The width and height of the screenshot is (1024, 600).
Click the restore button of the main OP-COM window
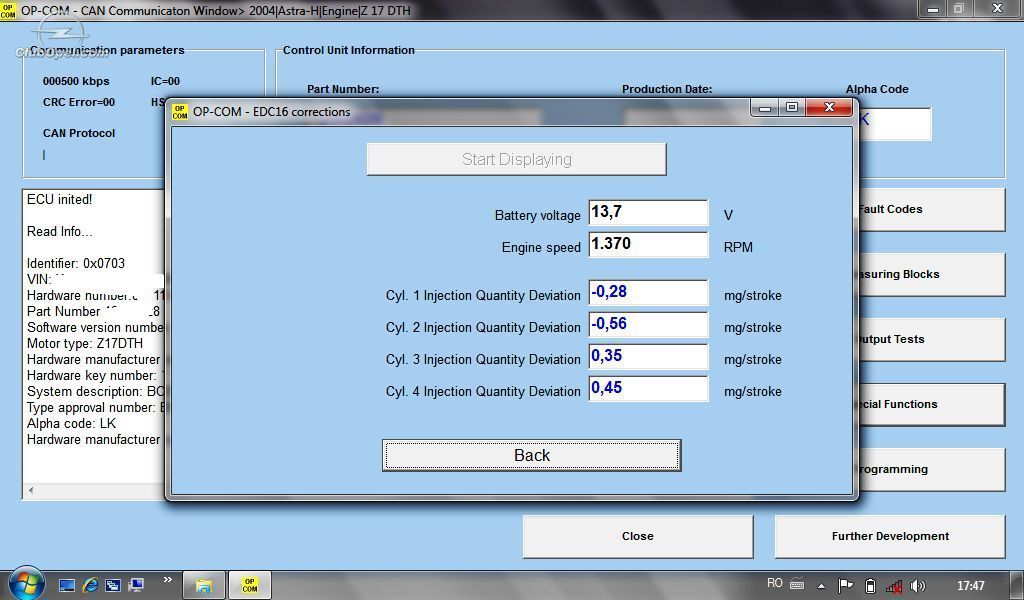959,9
